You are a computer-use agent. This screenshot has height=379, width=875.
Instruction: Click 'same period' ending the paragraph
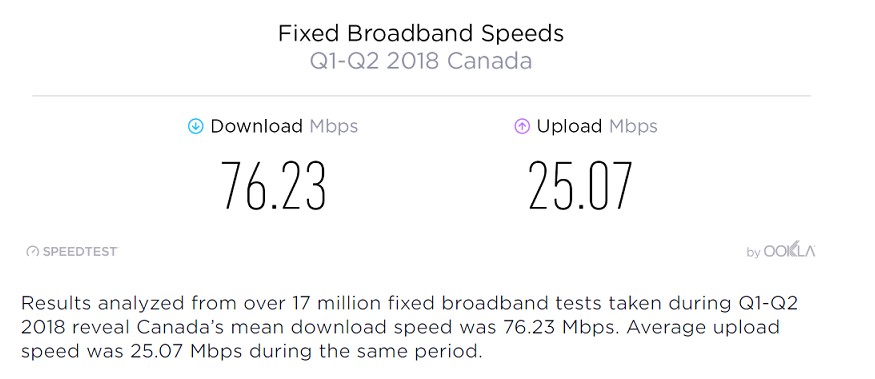coord(423,352)
